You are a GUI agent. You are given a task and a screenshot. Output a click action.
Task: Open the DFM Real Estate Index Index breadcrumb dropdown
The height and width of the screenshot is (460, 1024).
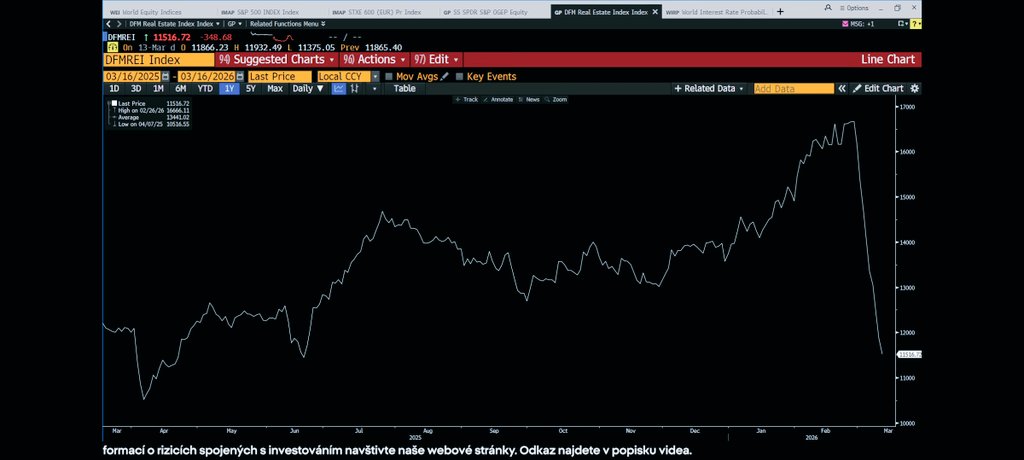174,24
